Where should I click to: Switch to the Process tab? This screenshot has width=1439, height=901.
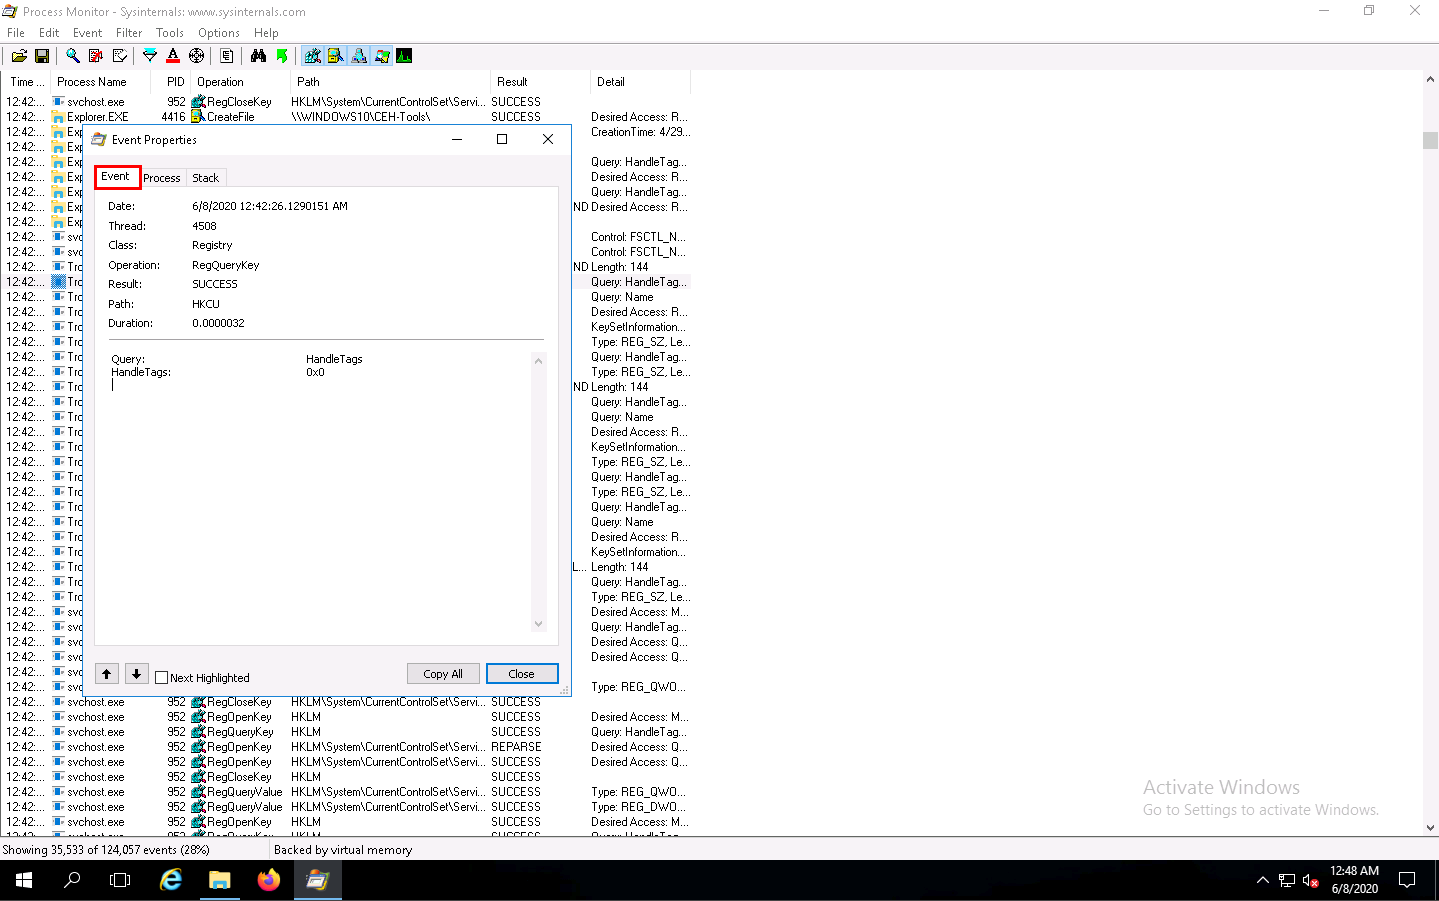click(162, 178)
